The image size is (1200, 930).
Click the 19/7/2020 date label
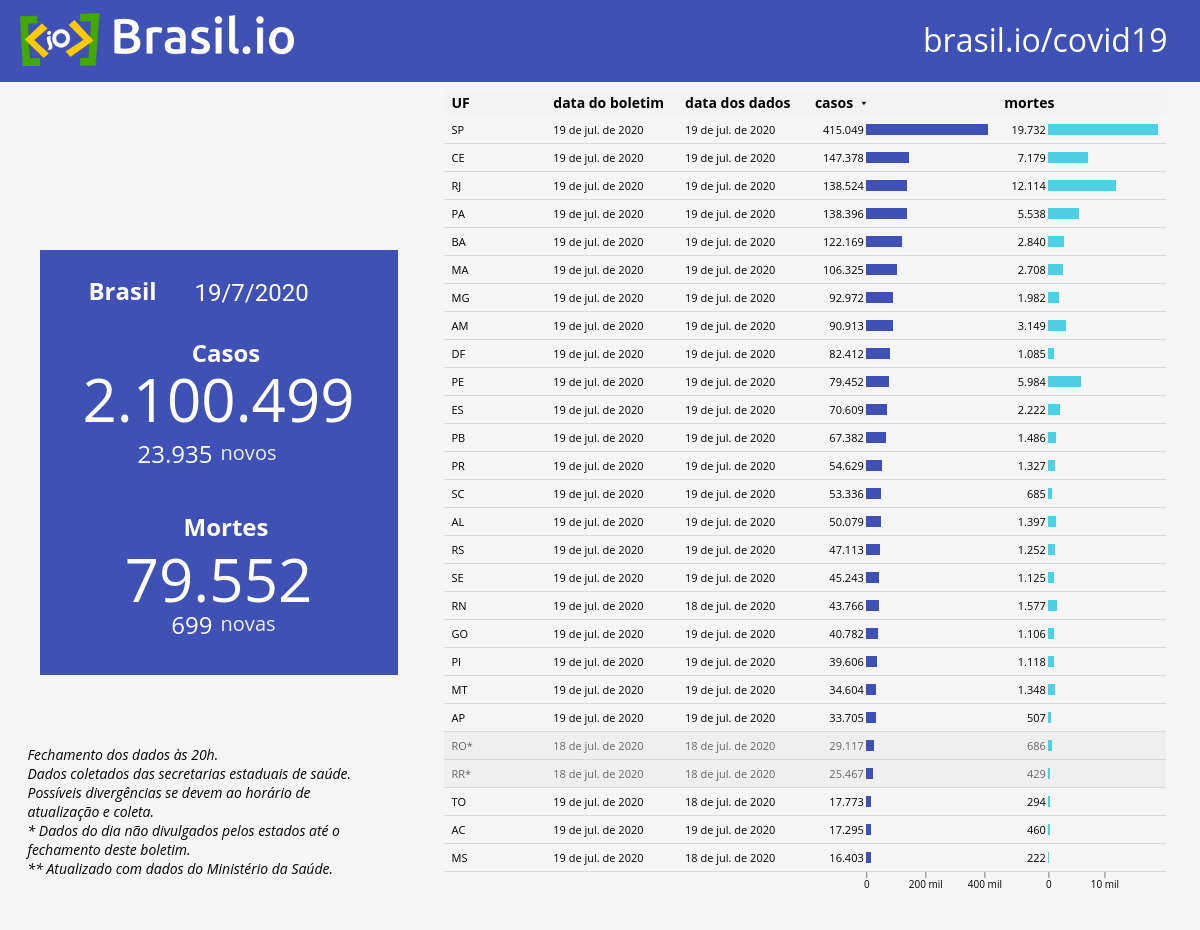251,293
